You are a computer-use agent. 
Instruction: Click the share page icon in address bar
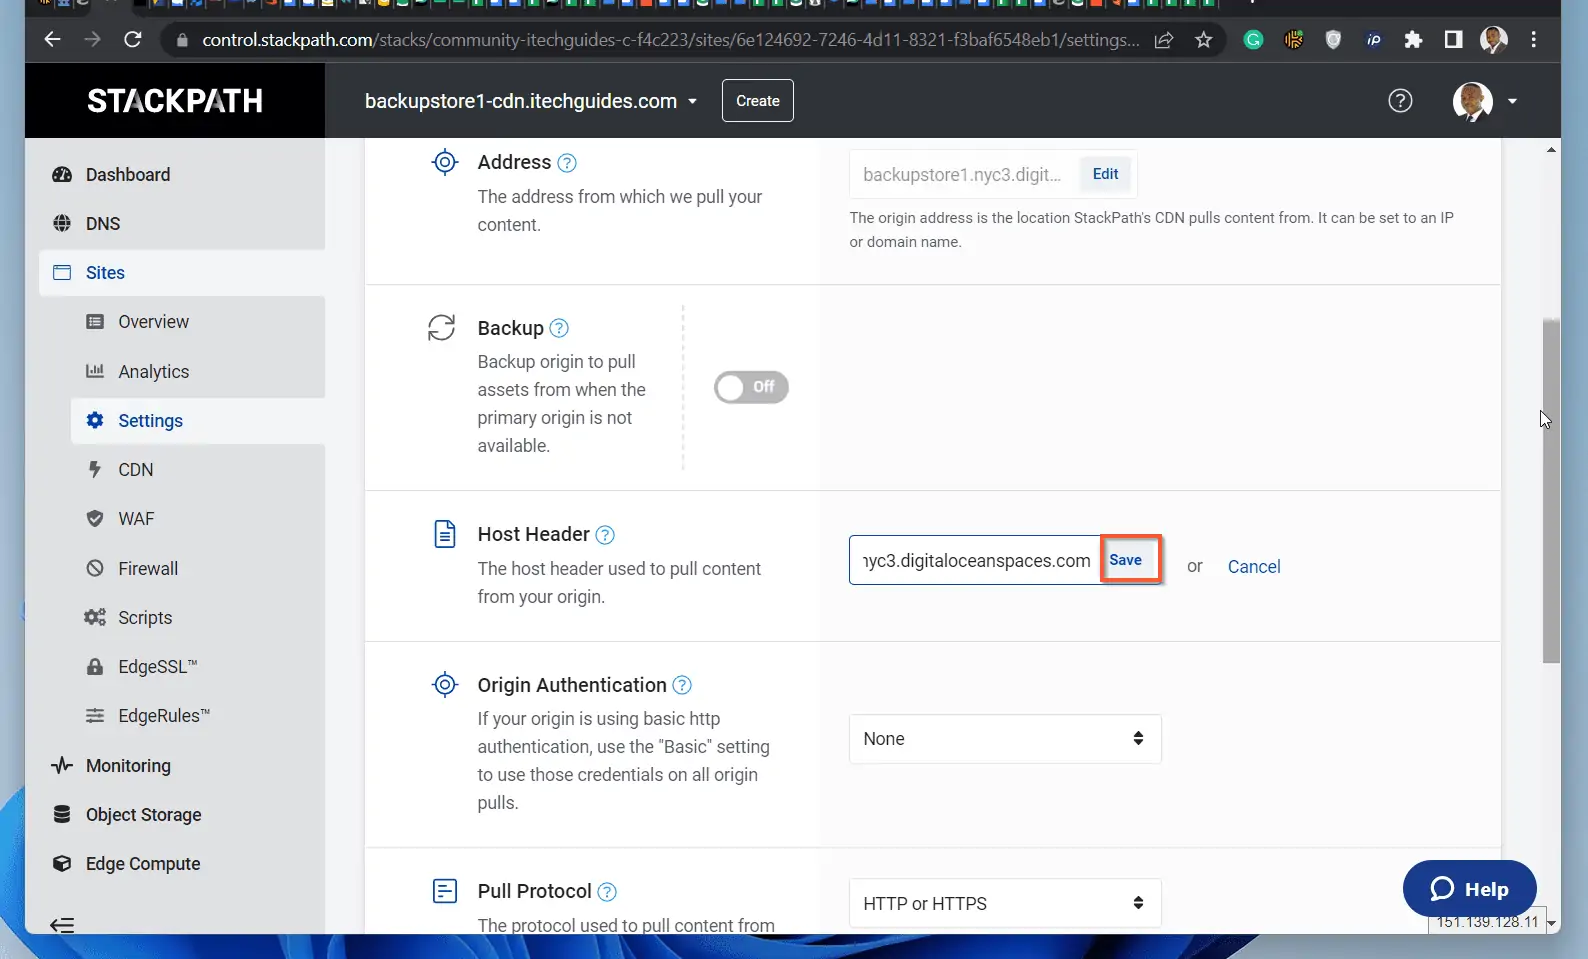[1164, 40]
